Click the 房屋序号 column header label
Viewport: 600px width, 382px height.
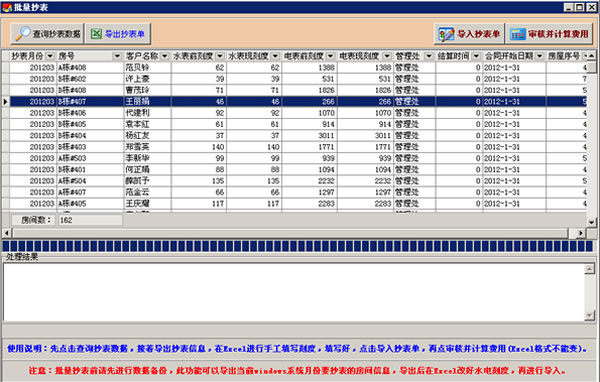click(564, 56)
